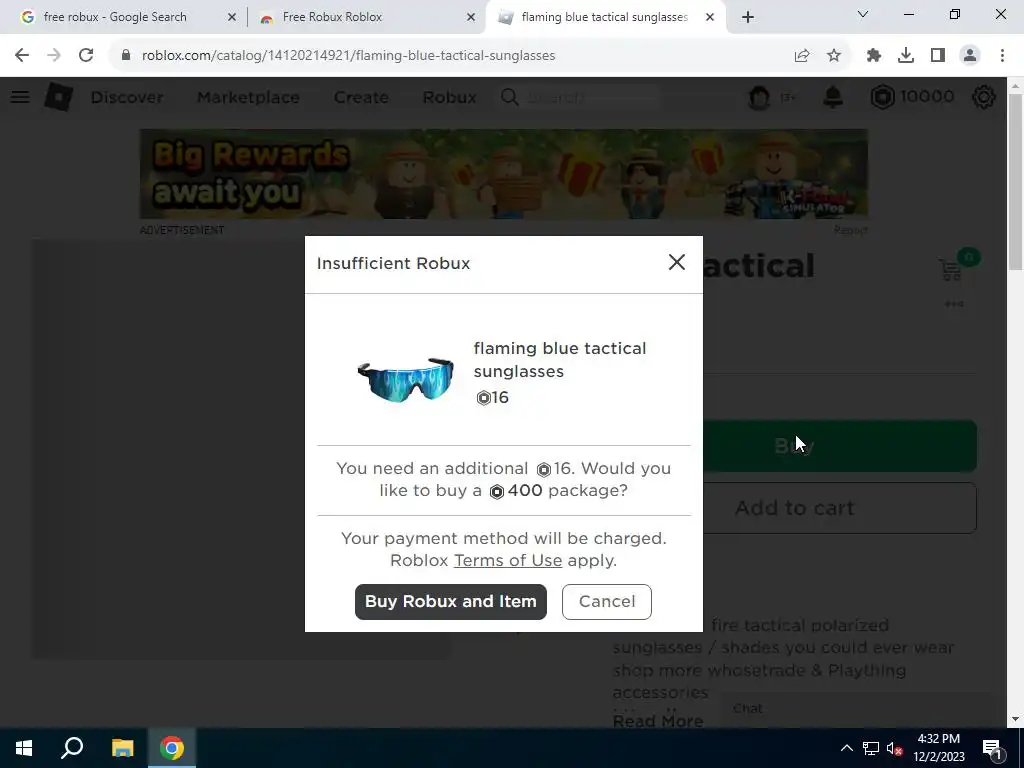Click the network tray icon
Image resolution: width=1024 pixels, height=768 pixels.
(x=871, y=748)
